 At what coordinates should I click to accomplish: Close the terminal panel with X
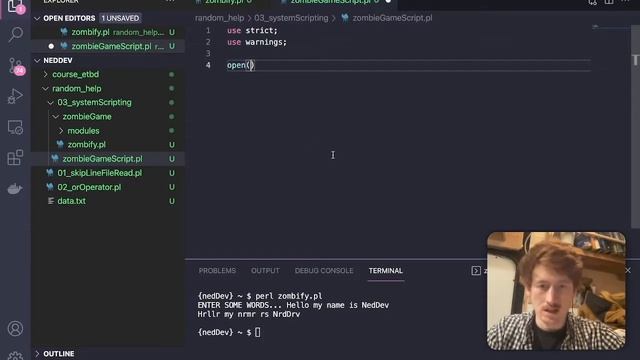pyautogui.click(x=628, y=270)
